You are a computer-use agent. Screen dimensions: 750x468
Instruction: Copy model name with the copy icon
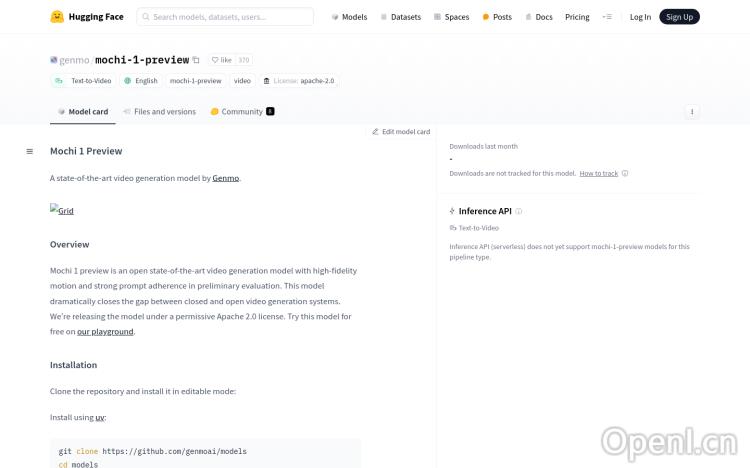coord(196,60)
